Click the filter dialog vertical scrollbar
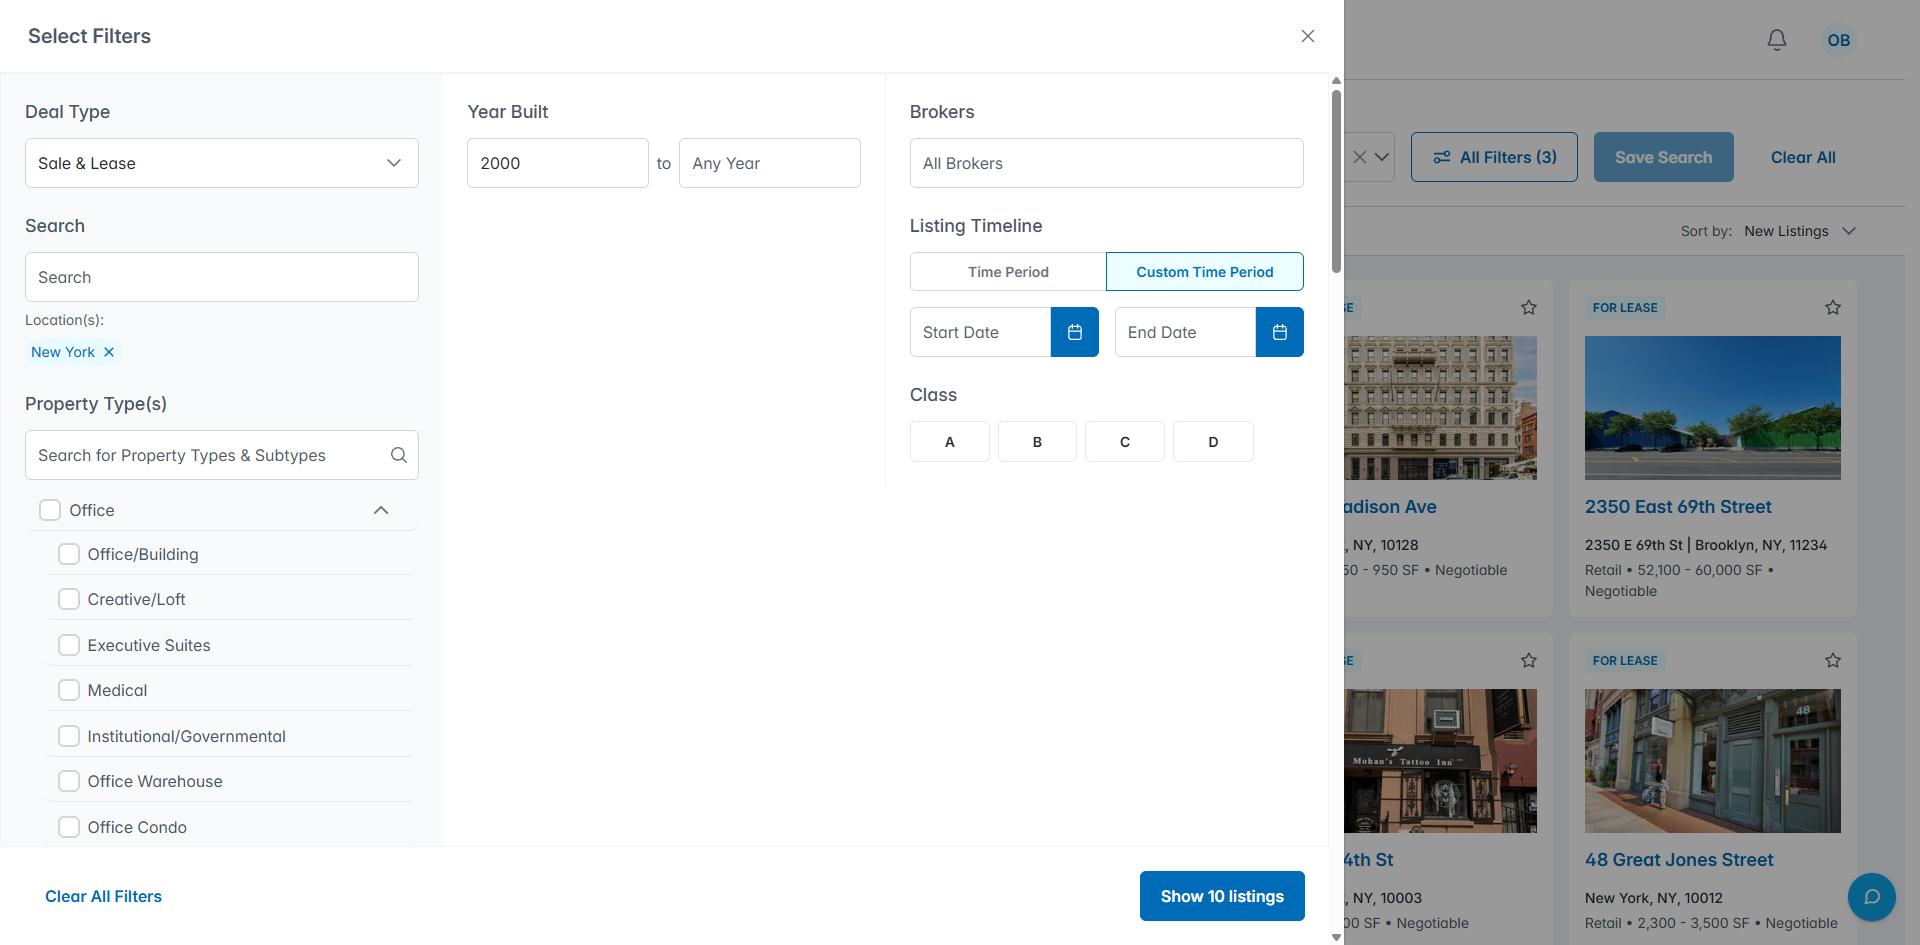The width and height of the screenshot is (1920, 945). coord(1336,182)
